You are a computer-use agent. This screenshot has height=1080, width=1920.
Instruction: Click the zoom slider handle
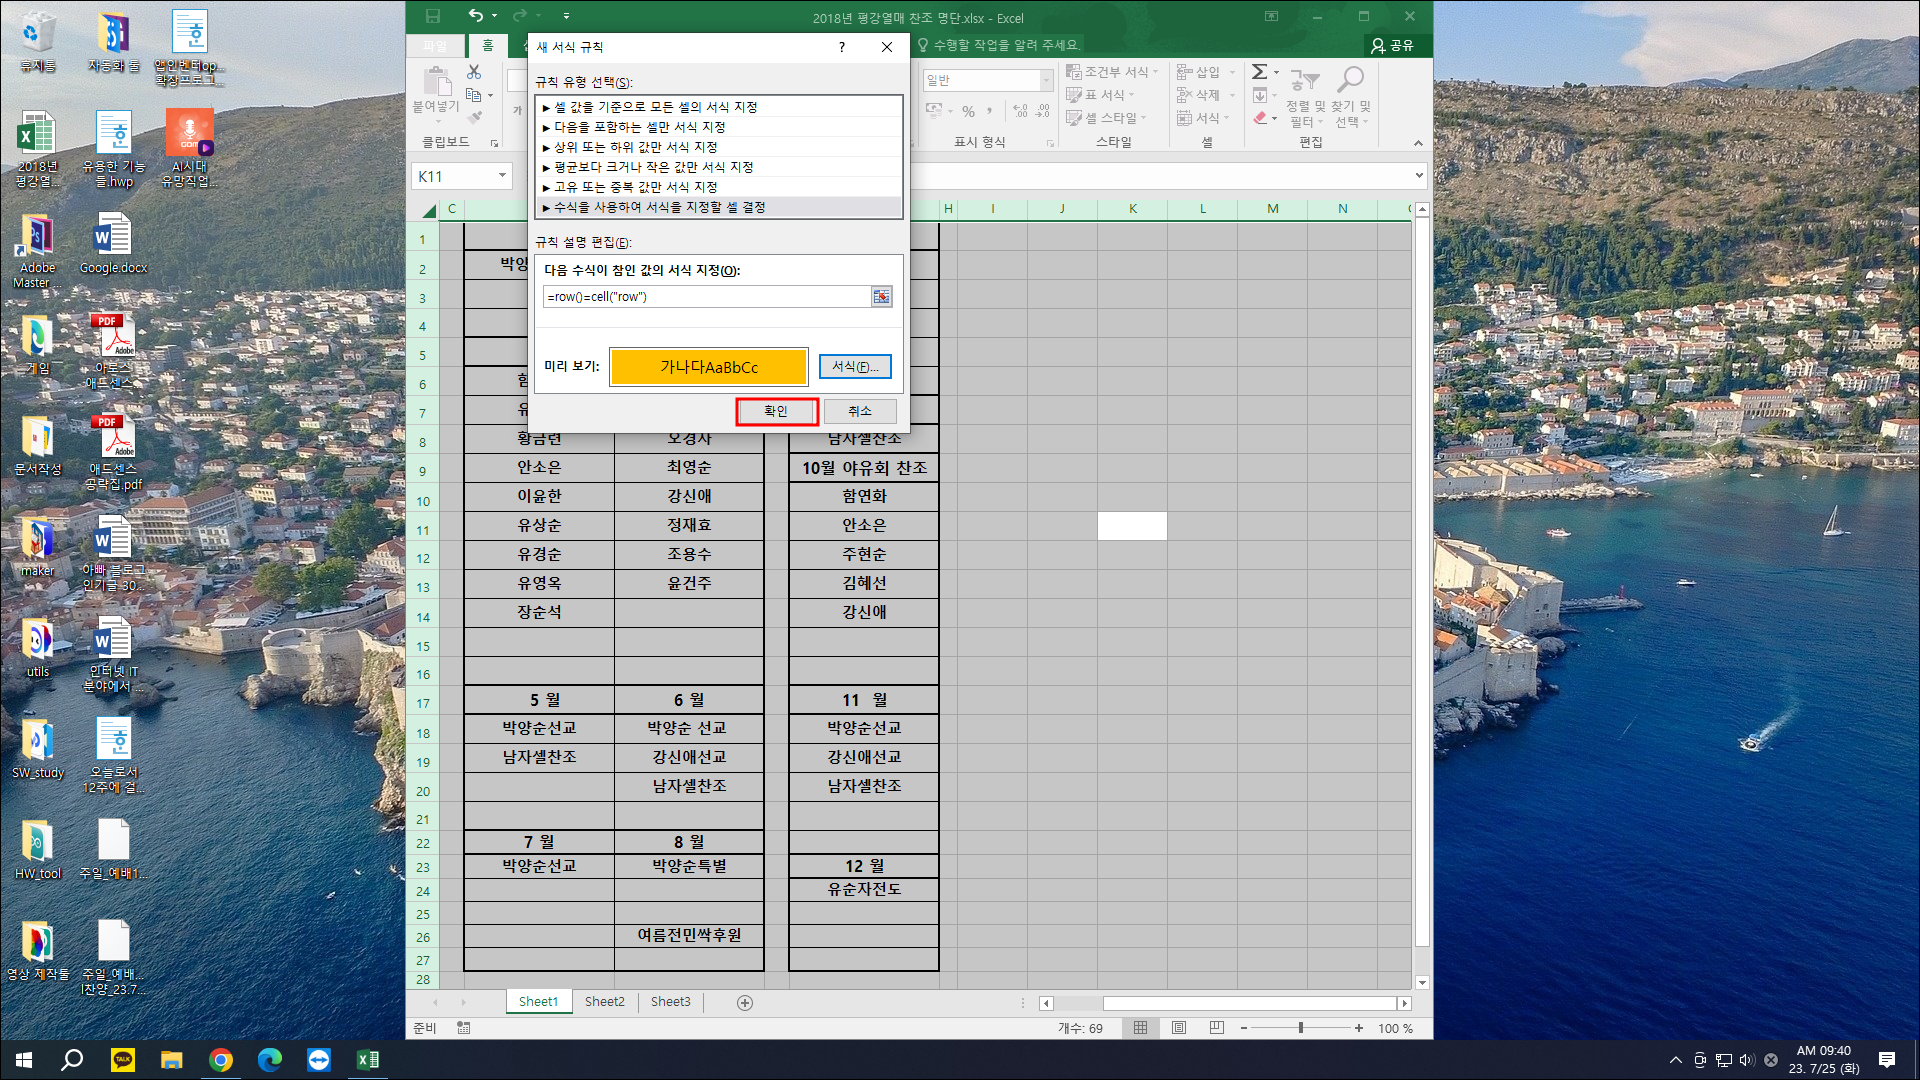pos(1300,1028)
